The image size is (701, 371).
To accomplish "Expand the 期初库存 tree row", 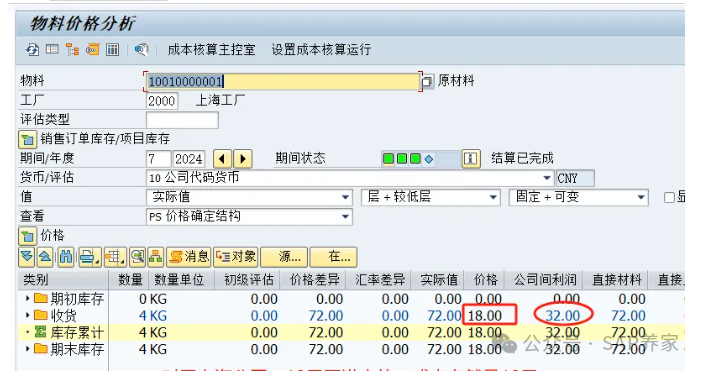I will click(28, 298).
